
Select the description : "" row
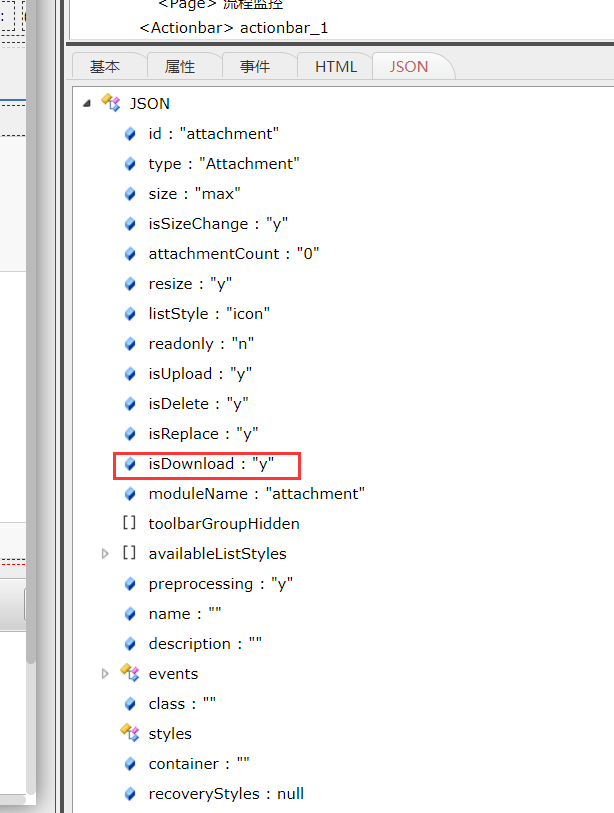click(x=205, y=644)
